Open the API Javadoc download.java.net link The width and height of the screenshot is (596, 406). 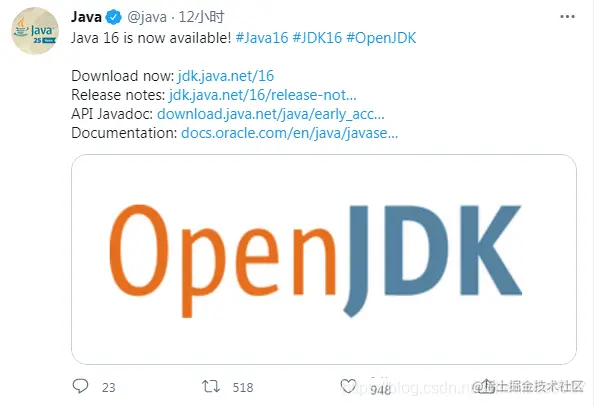pyautogui.click(x=271, y=114)
